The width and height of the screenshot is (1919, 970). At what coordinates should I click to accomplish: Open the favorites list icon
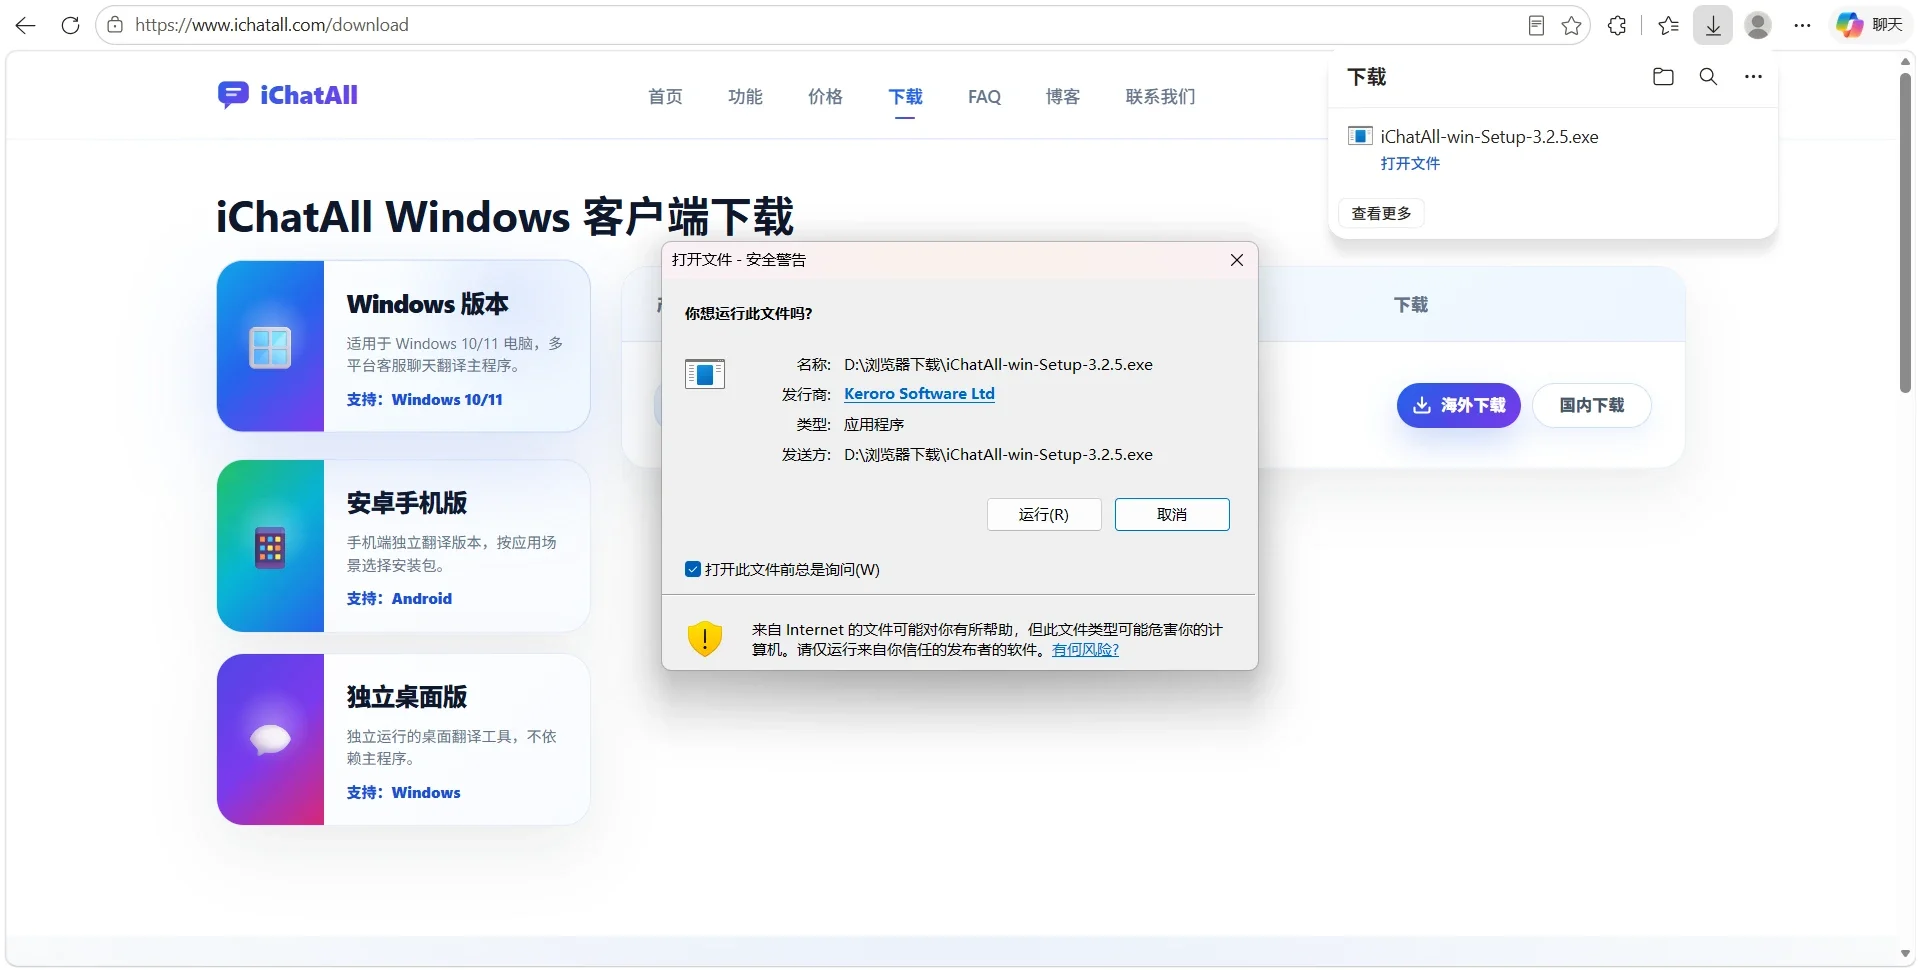pyautogui.click(x=1668, y=26)
